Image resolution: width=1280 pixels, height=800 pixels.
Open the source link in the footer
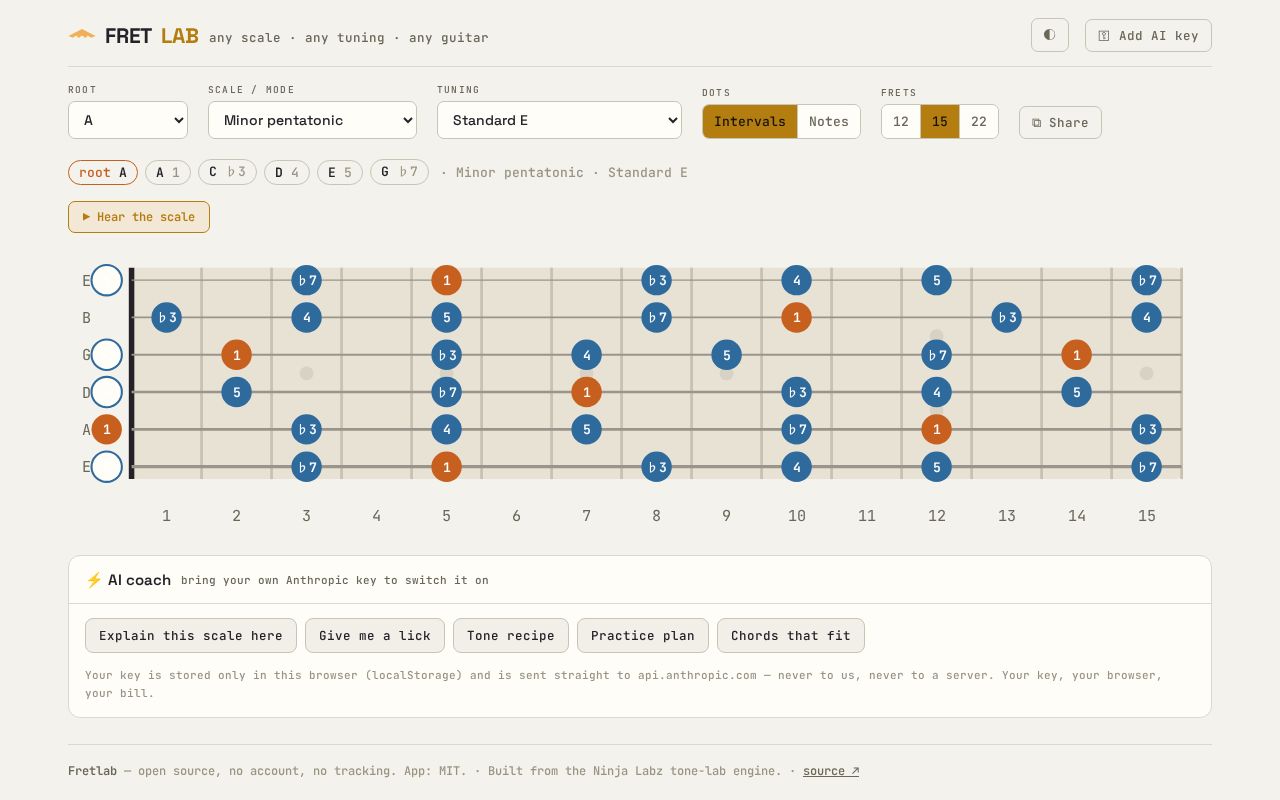click(831, 771)
